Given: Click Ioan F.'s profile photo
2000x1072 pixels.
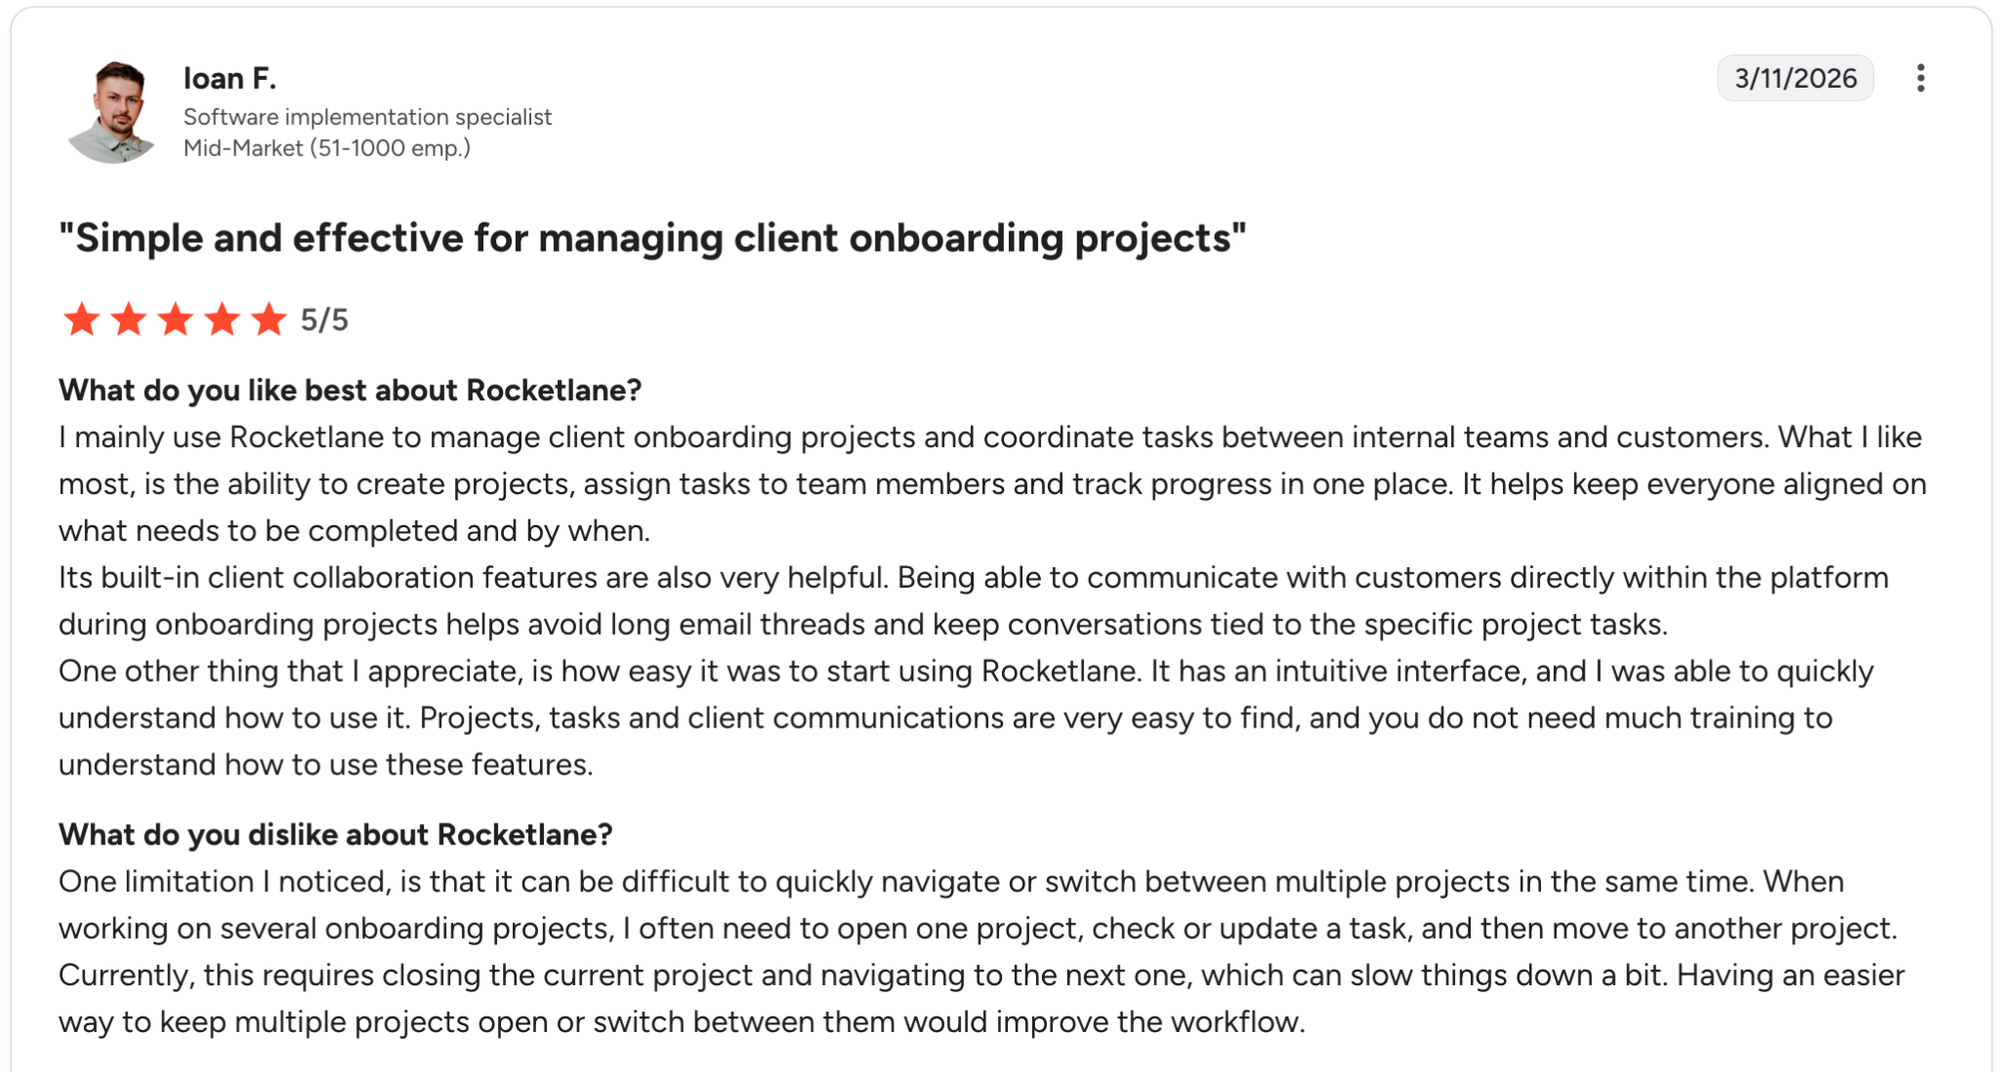Looking at the screenshot, I should point(113,112).
